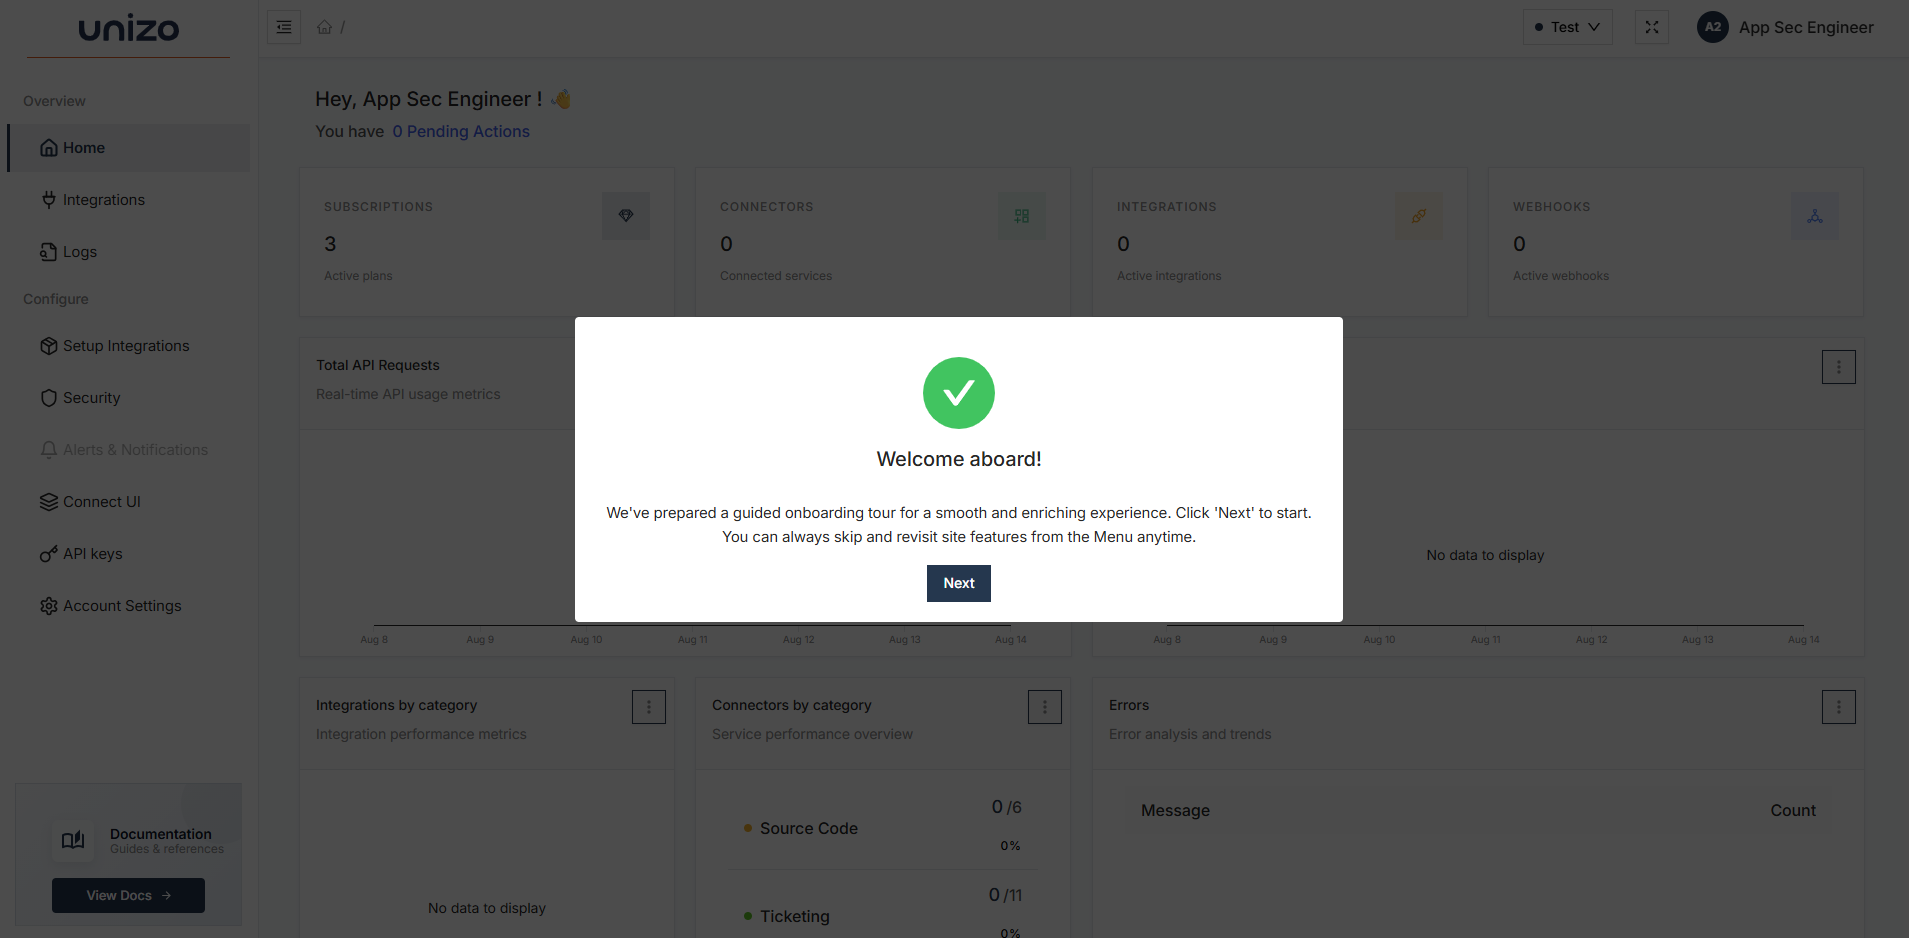
Task: Click the home breadcrumb icon
Action: pyautogui.click(x=324, y=27)
